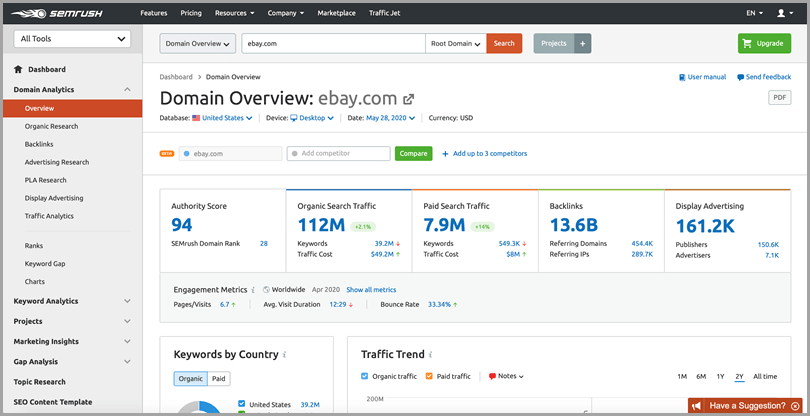810x416 pixels.
Task: Click the Keywords by Country info icon
Action: (285, 355)
